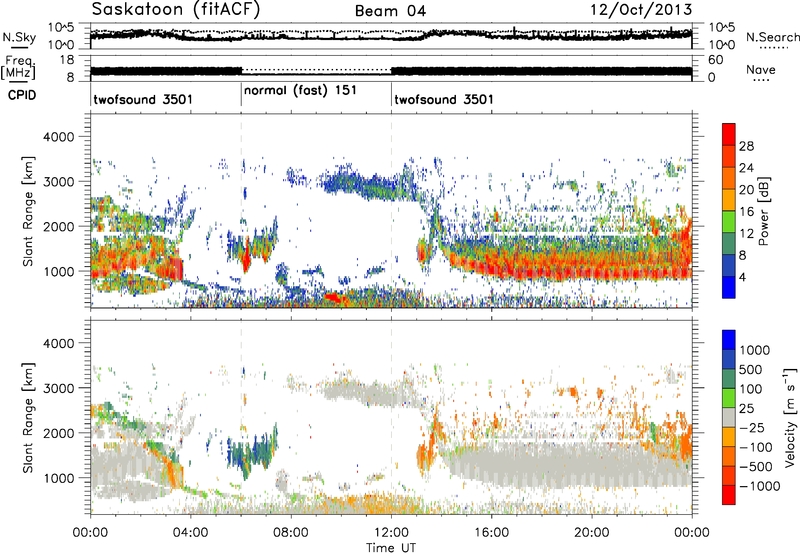Screen dimensions: 800x554
Task: Click the 'Power [dB]' colorbar title
Action: 763,211
